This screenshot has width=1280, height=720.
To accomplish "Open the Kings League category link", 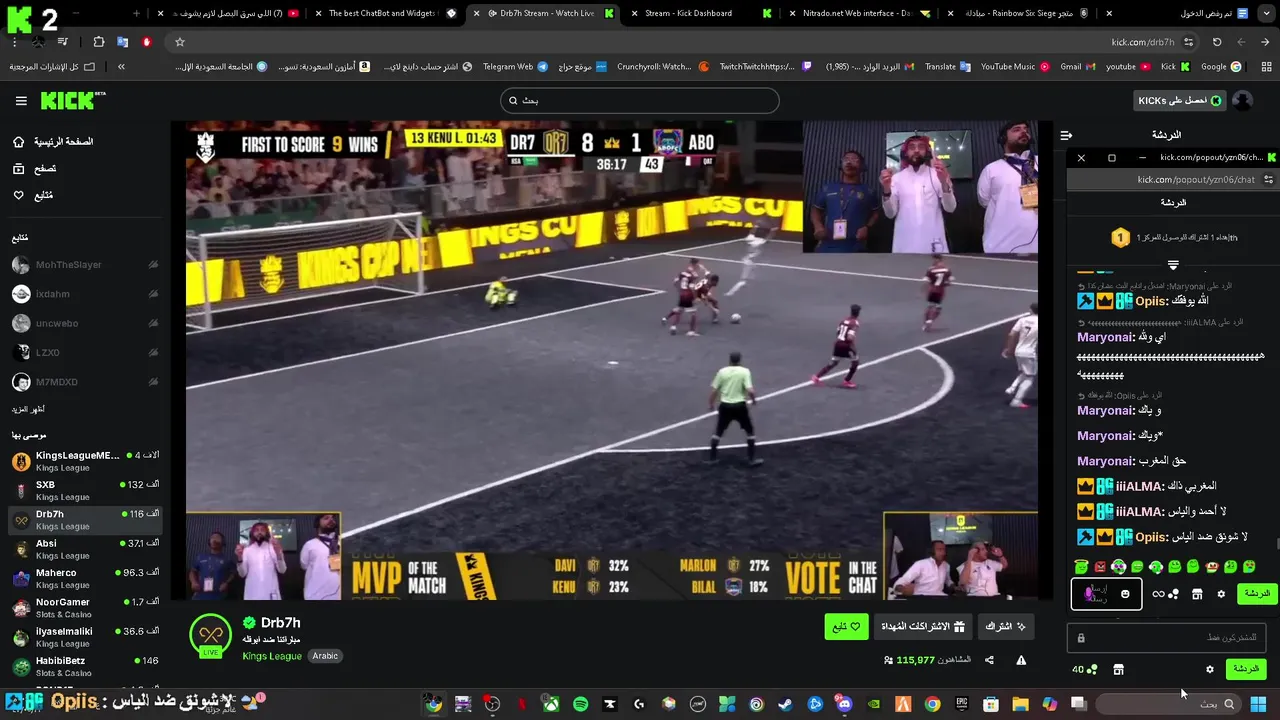I will click(x=272, y=656).
